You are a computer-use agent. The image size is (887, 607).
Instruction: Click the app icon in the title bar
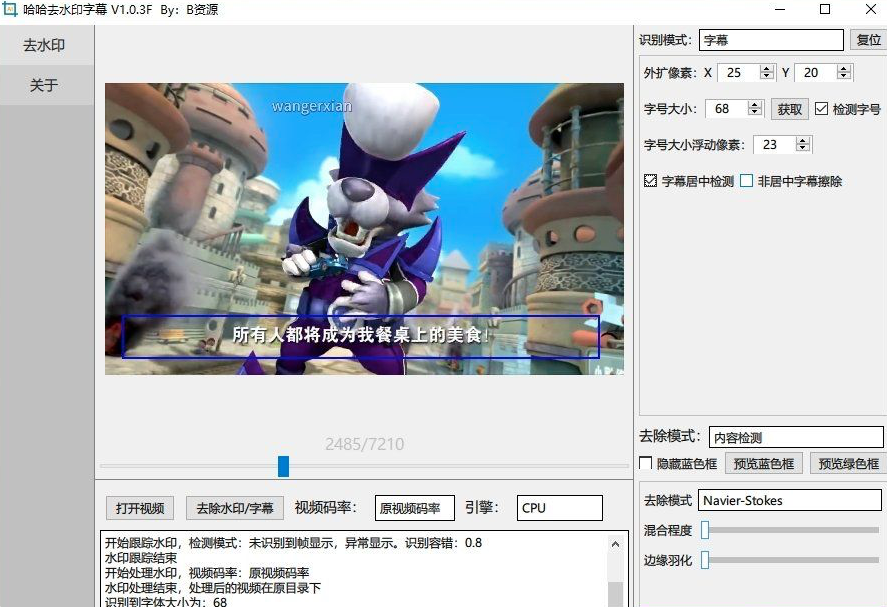click(10, 10)
